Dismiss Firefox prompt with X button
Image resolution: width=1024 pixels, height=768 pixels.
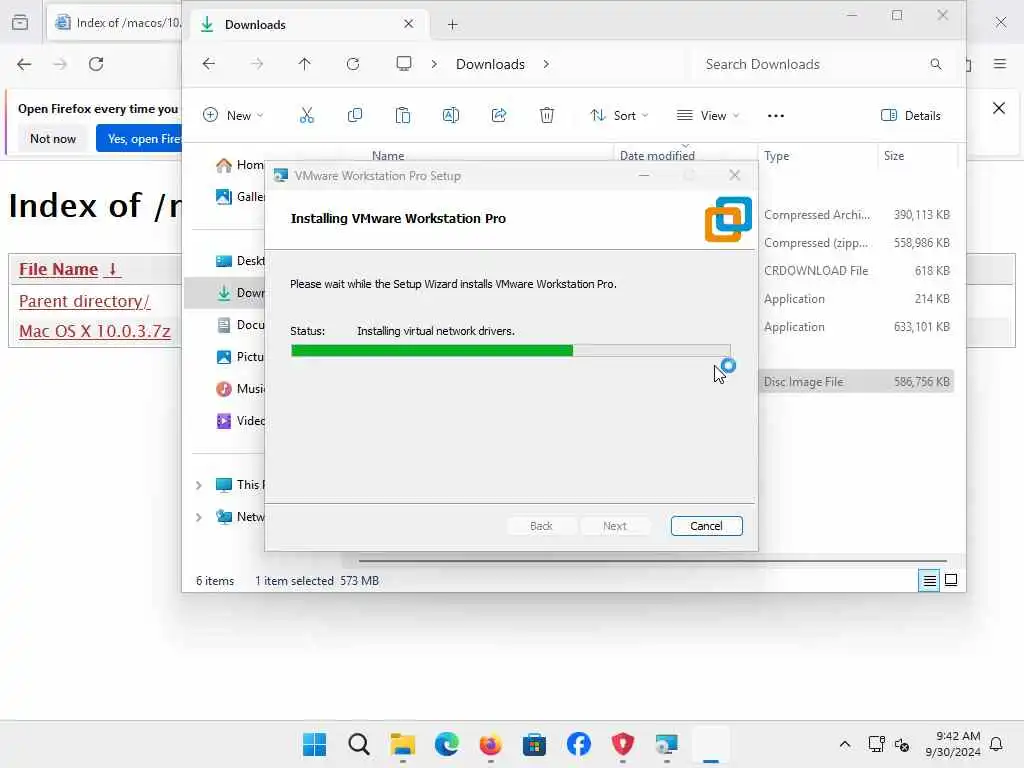(999, 108)
